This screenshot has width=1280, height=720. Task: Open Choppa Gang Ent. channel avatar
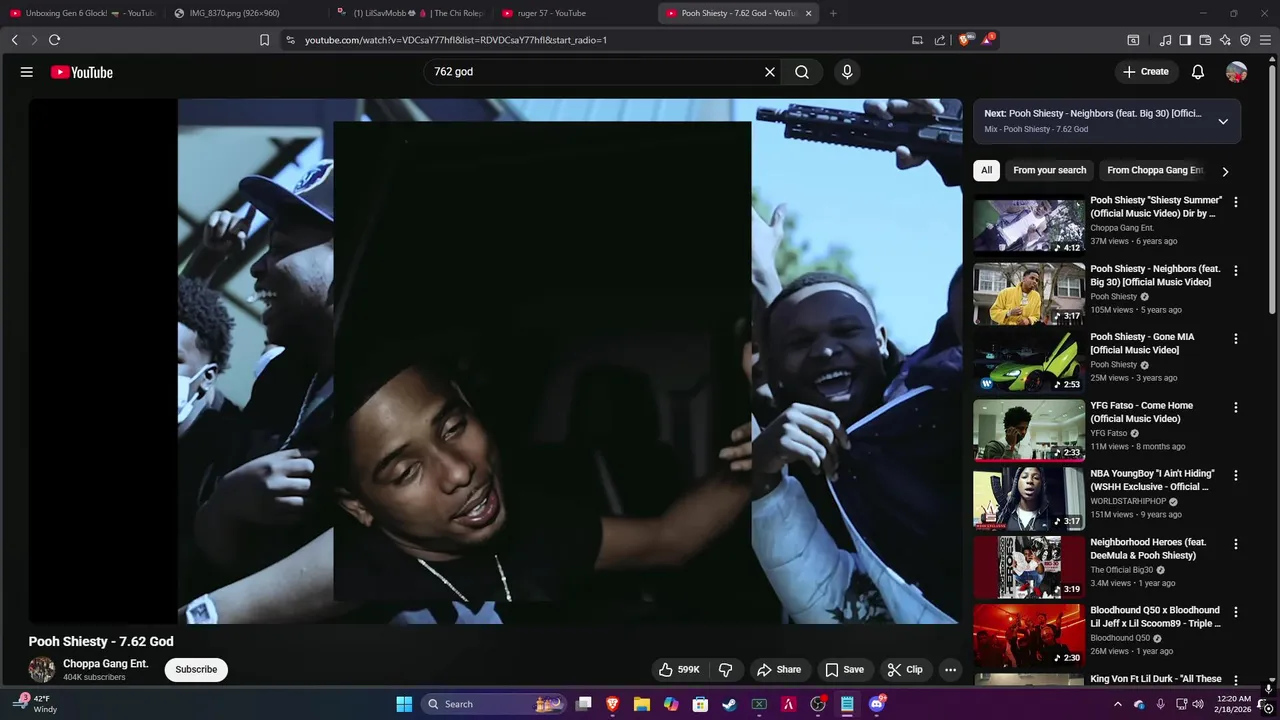[42, 670]
